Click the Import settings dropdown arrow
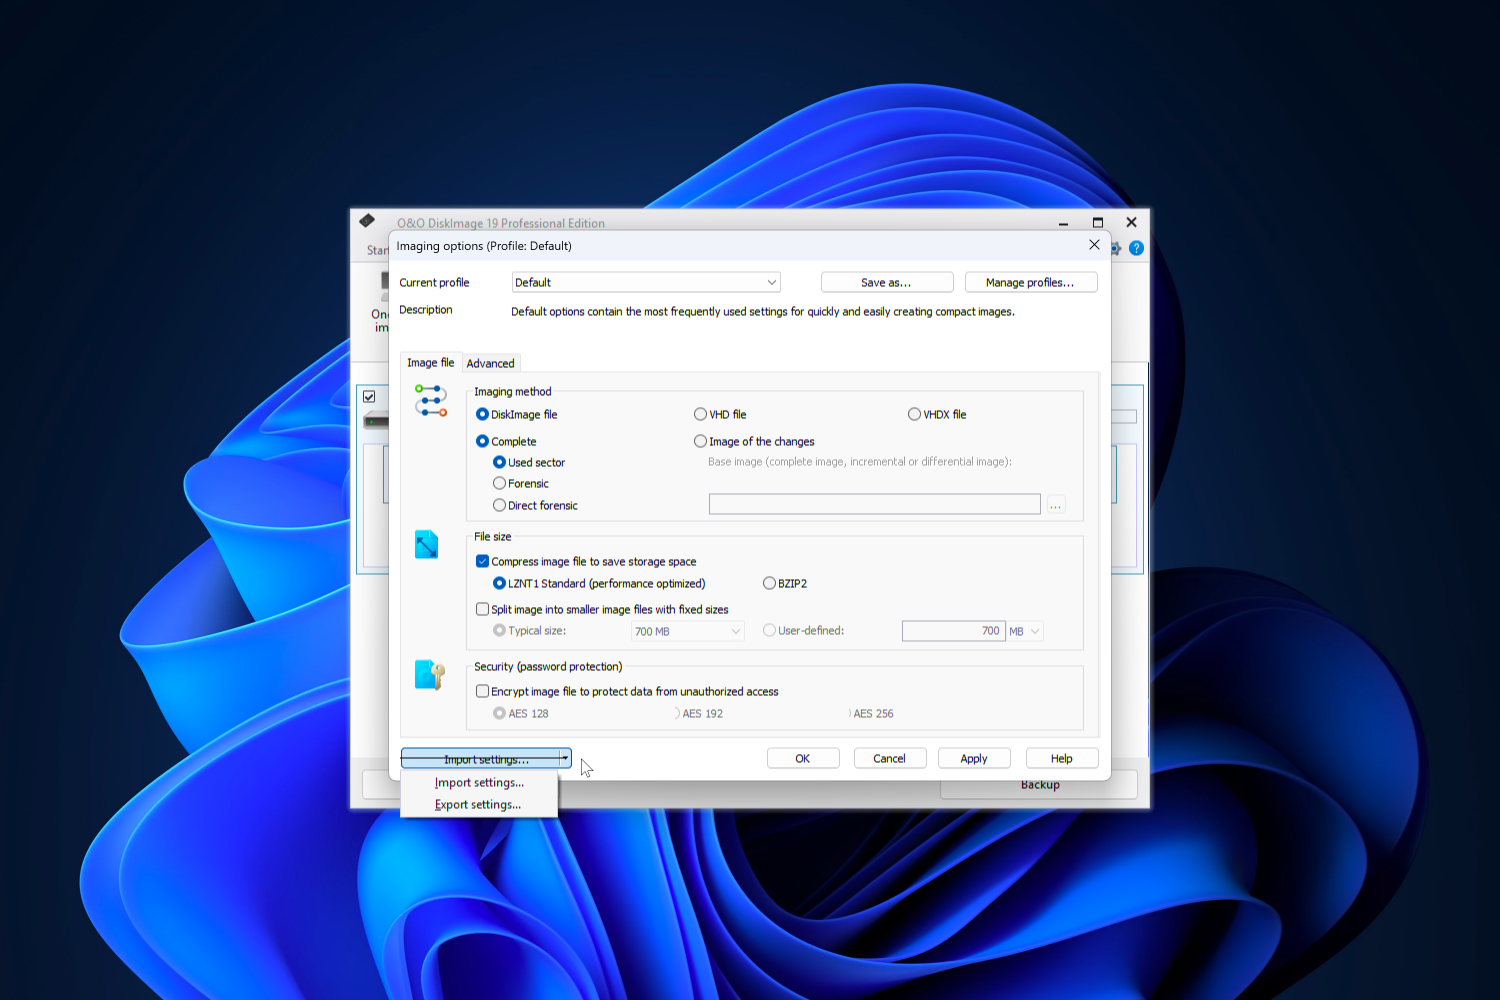Image resolution: width=1500 pixels, height=1000 pixels. click(x=565, y=759)
